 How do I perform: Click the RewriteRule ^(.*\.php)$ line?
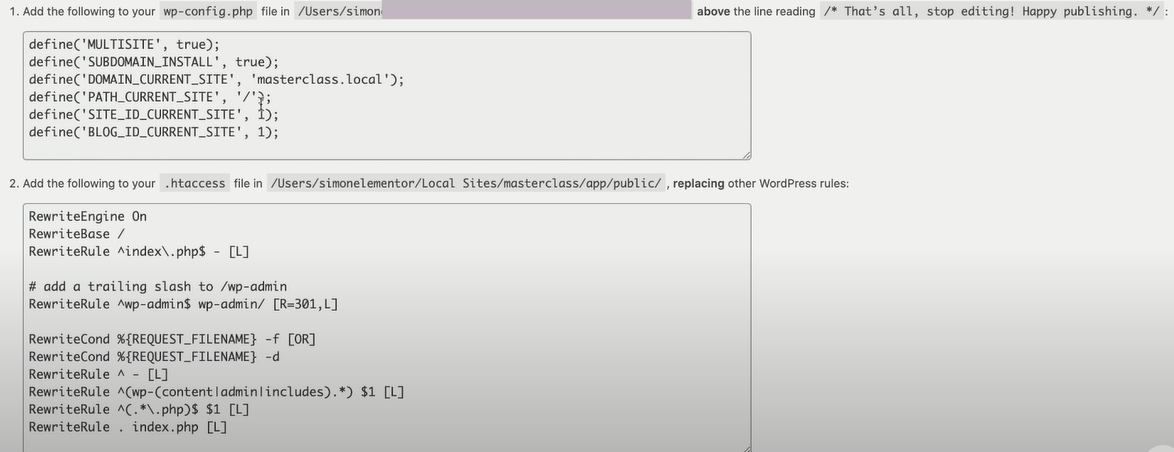139,409
